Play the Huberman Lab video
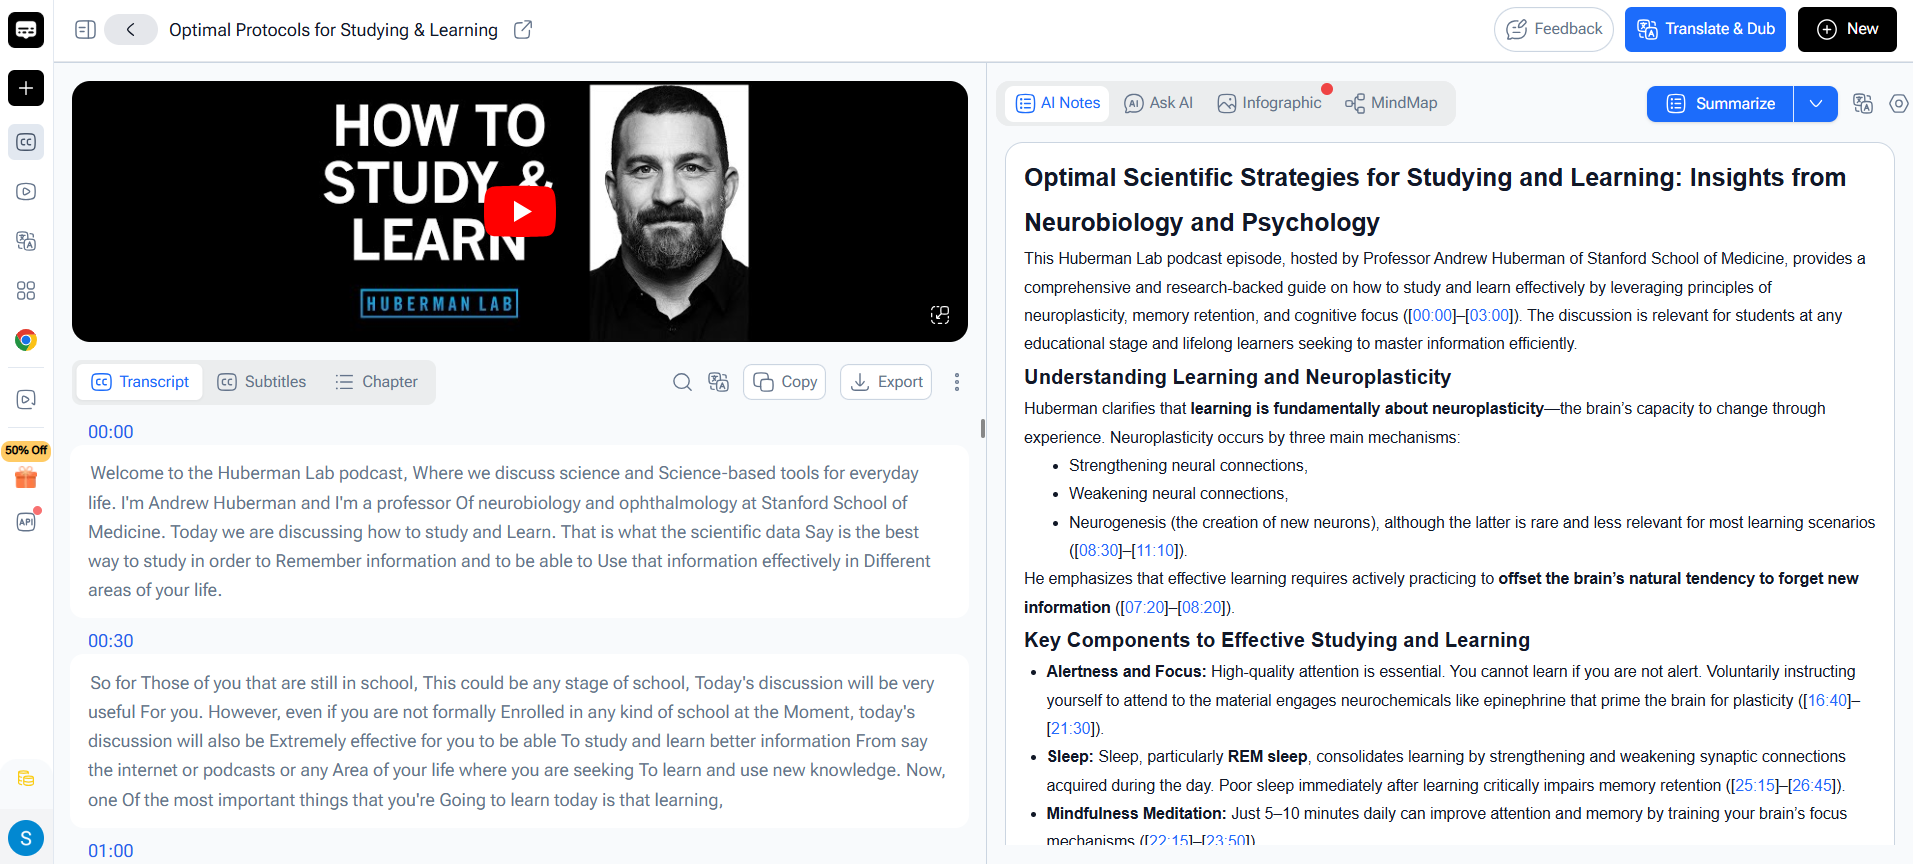The image size is (1913, 864). point(520,211)
